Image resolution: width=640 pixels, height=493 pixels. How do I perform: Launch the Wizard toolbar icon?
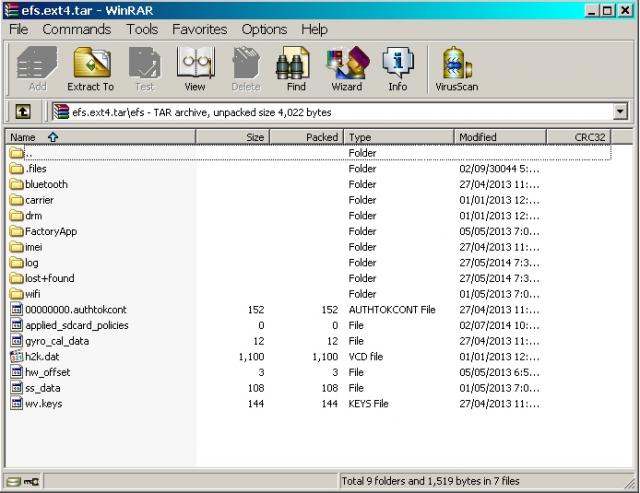346,68
